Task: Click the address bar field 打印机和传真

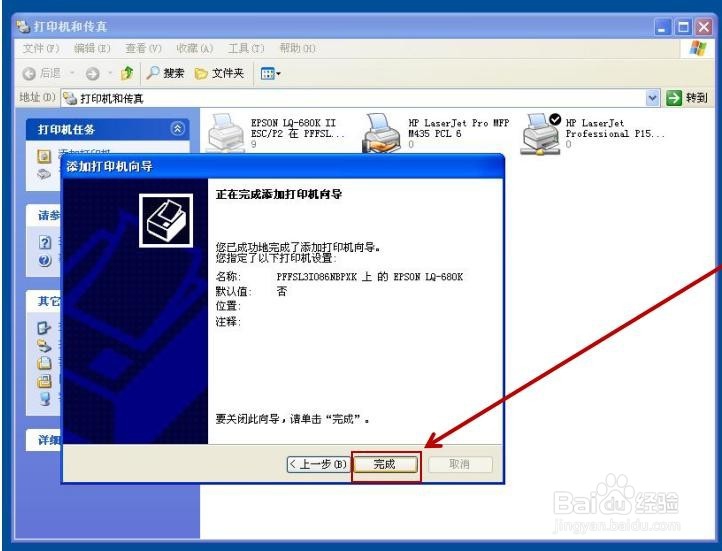Action: click(x=354, y=98)
